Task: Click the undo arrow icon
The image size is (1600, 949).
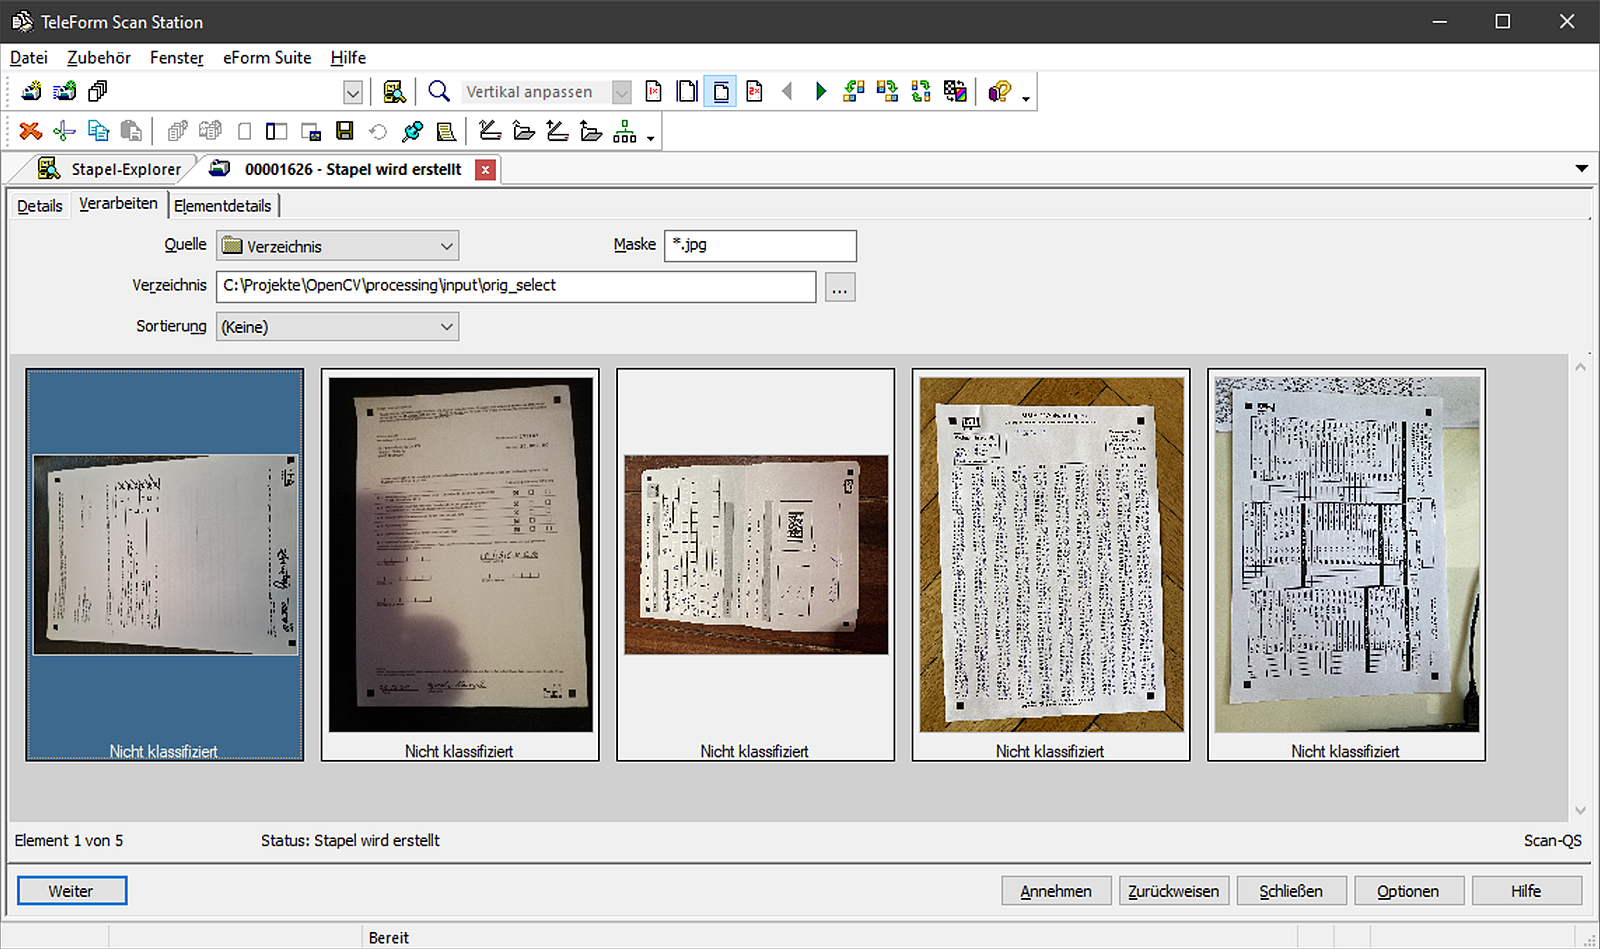Action: 377,131
